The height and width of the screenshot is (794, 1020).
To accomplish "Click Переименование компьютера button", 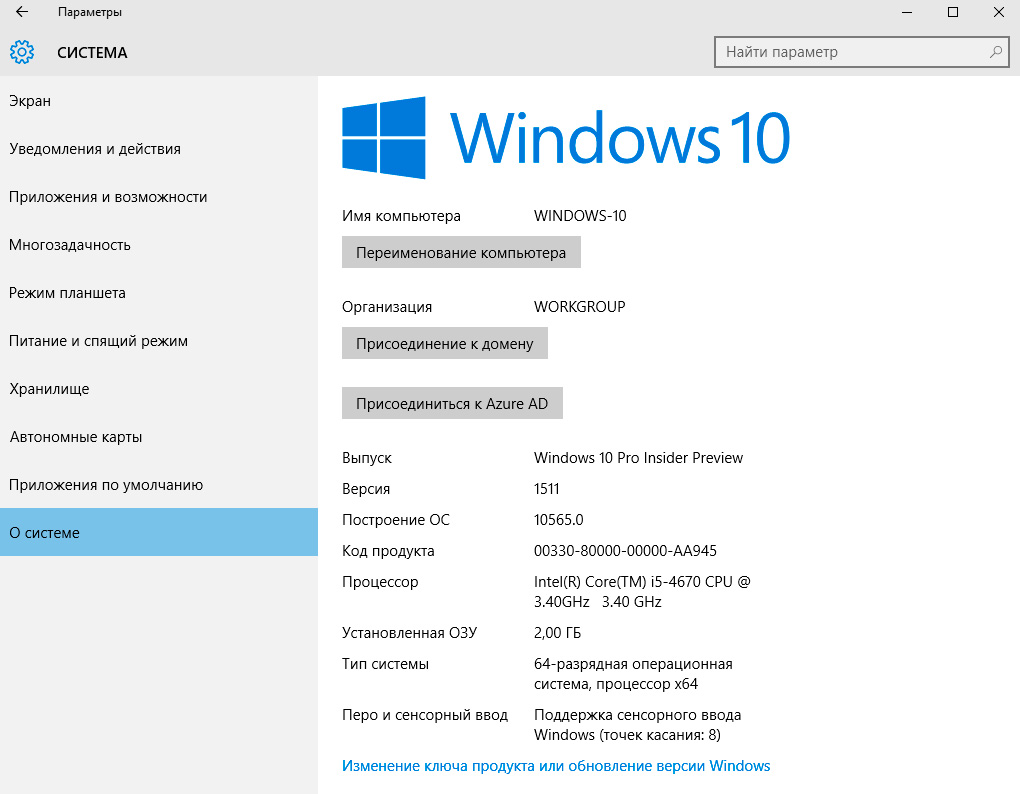I will click(x=461, y=252).
